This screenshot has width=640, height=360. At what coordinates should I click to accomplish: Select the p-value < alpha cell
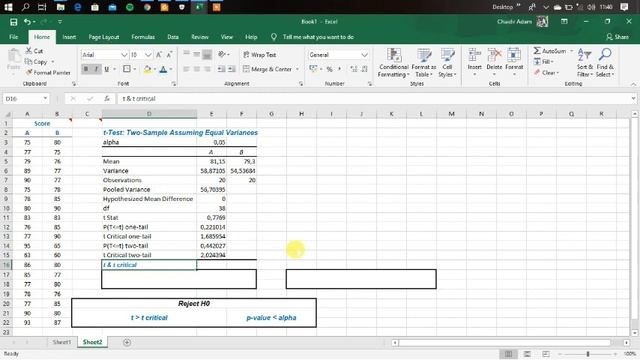[x=271, y=318]
